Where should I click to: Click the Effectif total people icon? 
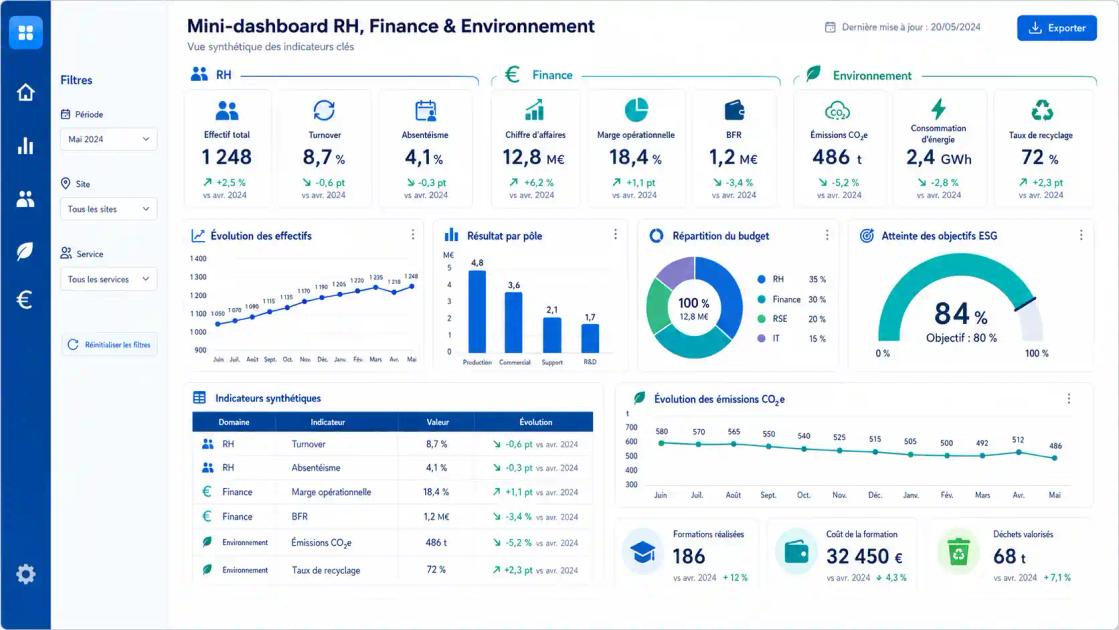click(227, 111)
